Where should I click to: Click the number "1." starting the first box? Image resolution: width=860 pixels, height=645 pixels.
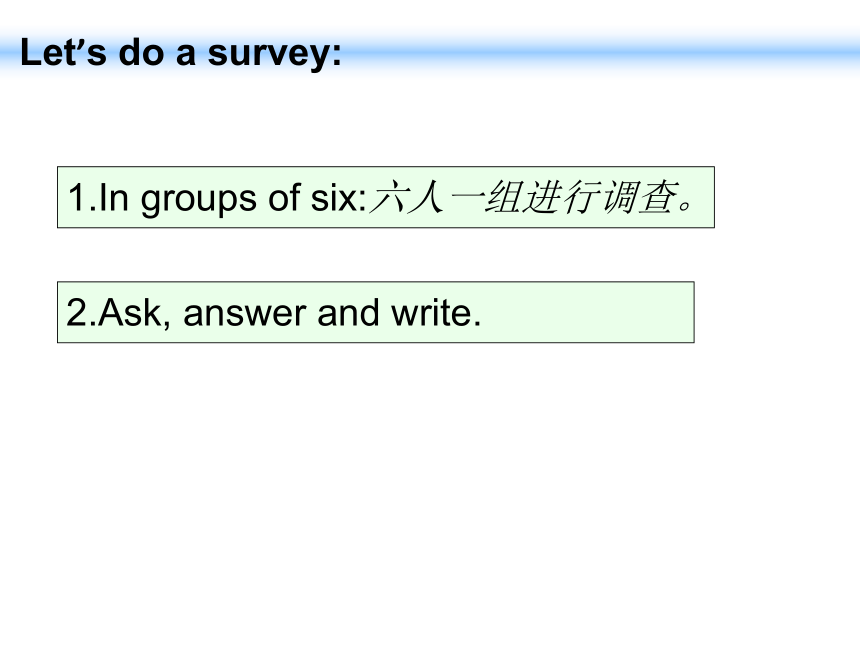click(82, 197)
